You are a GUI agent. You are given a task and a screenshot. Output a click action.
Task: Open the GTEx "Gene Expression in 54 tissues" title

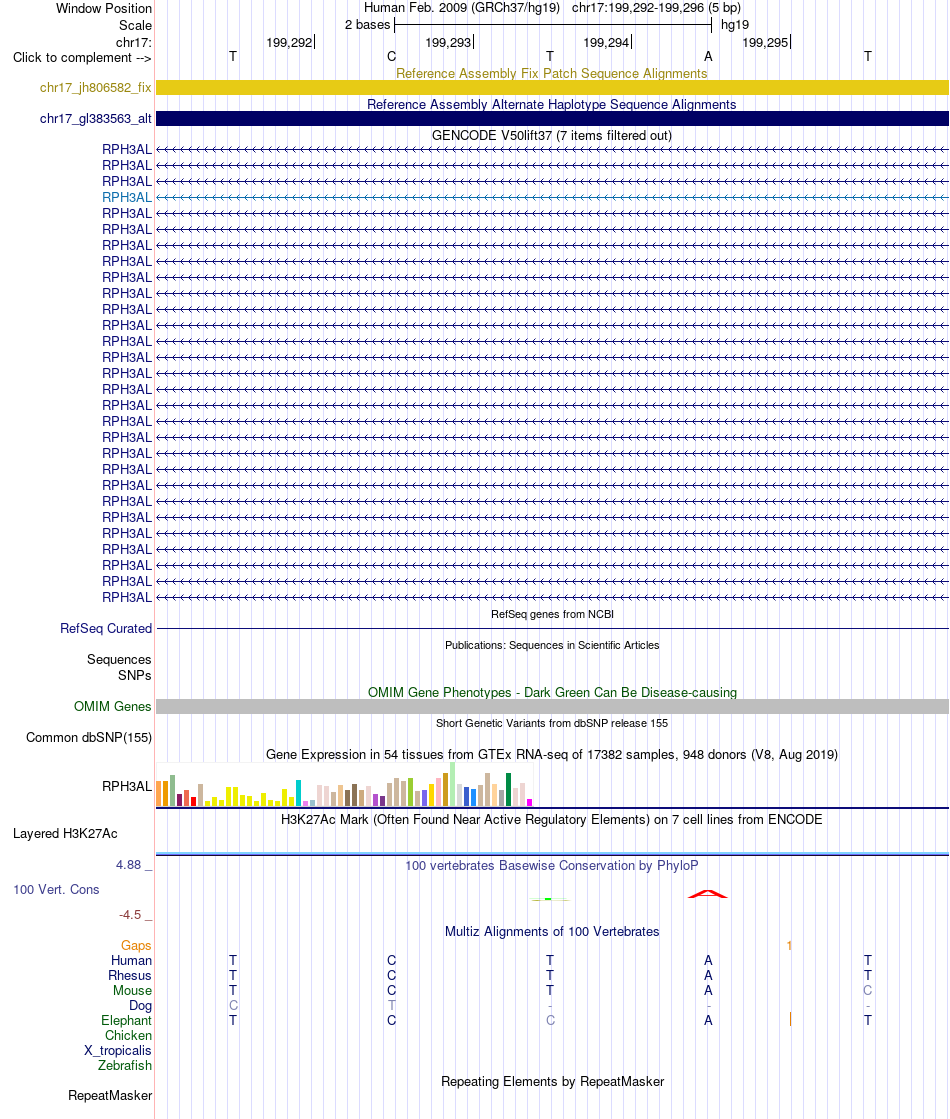click(x=552, y=755)
